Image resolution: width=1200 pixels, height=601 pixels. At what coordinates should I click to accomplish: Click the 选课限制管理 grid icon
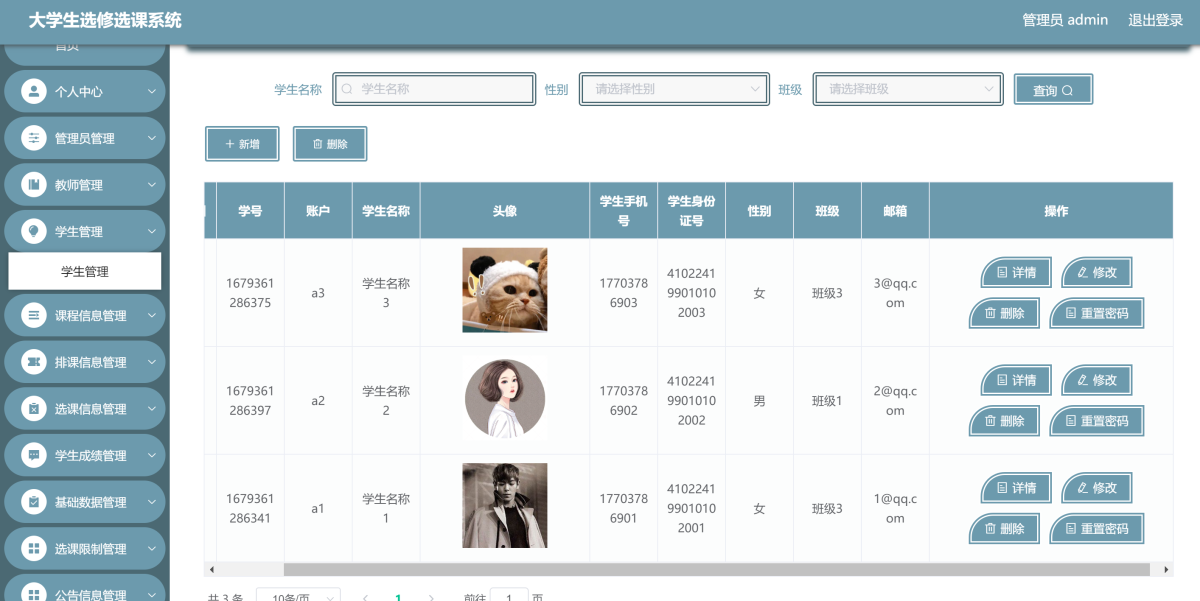coord(34,548)
